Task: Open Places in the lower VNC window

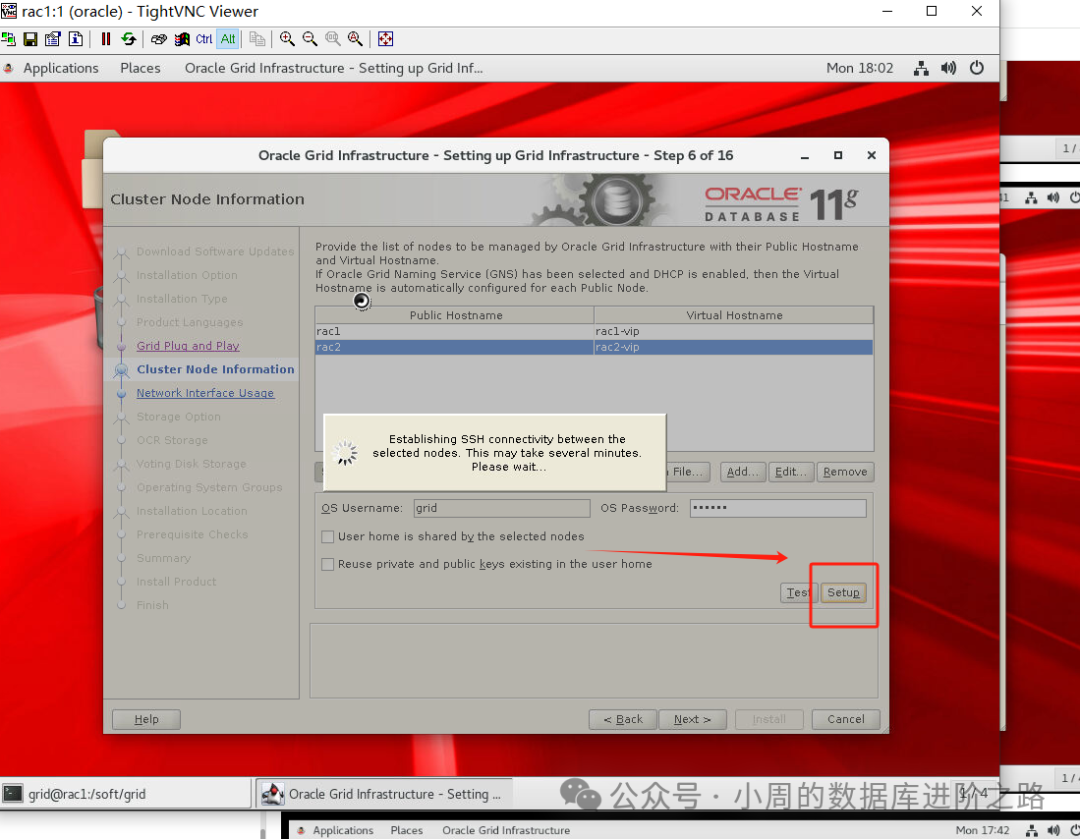Action: point(406,831)
